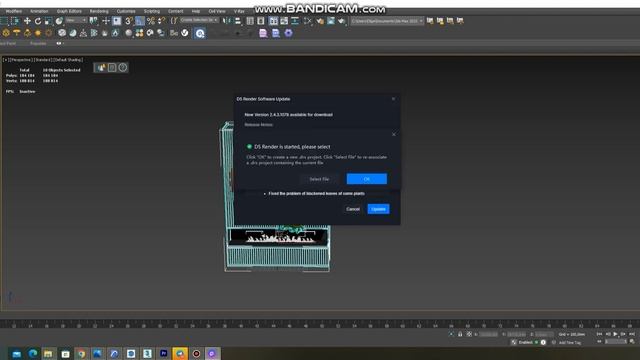Click the Standard viewport label

coord(43,60)
